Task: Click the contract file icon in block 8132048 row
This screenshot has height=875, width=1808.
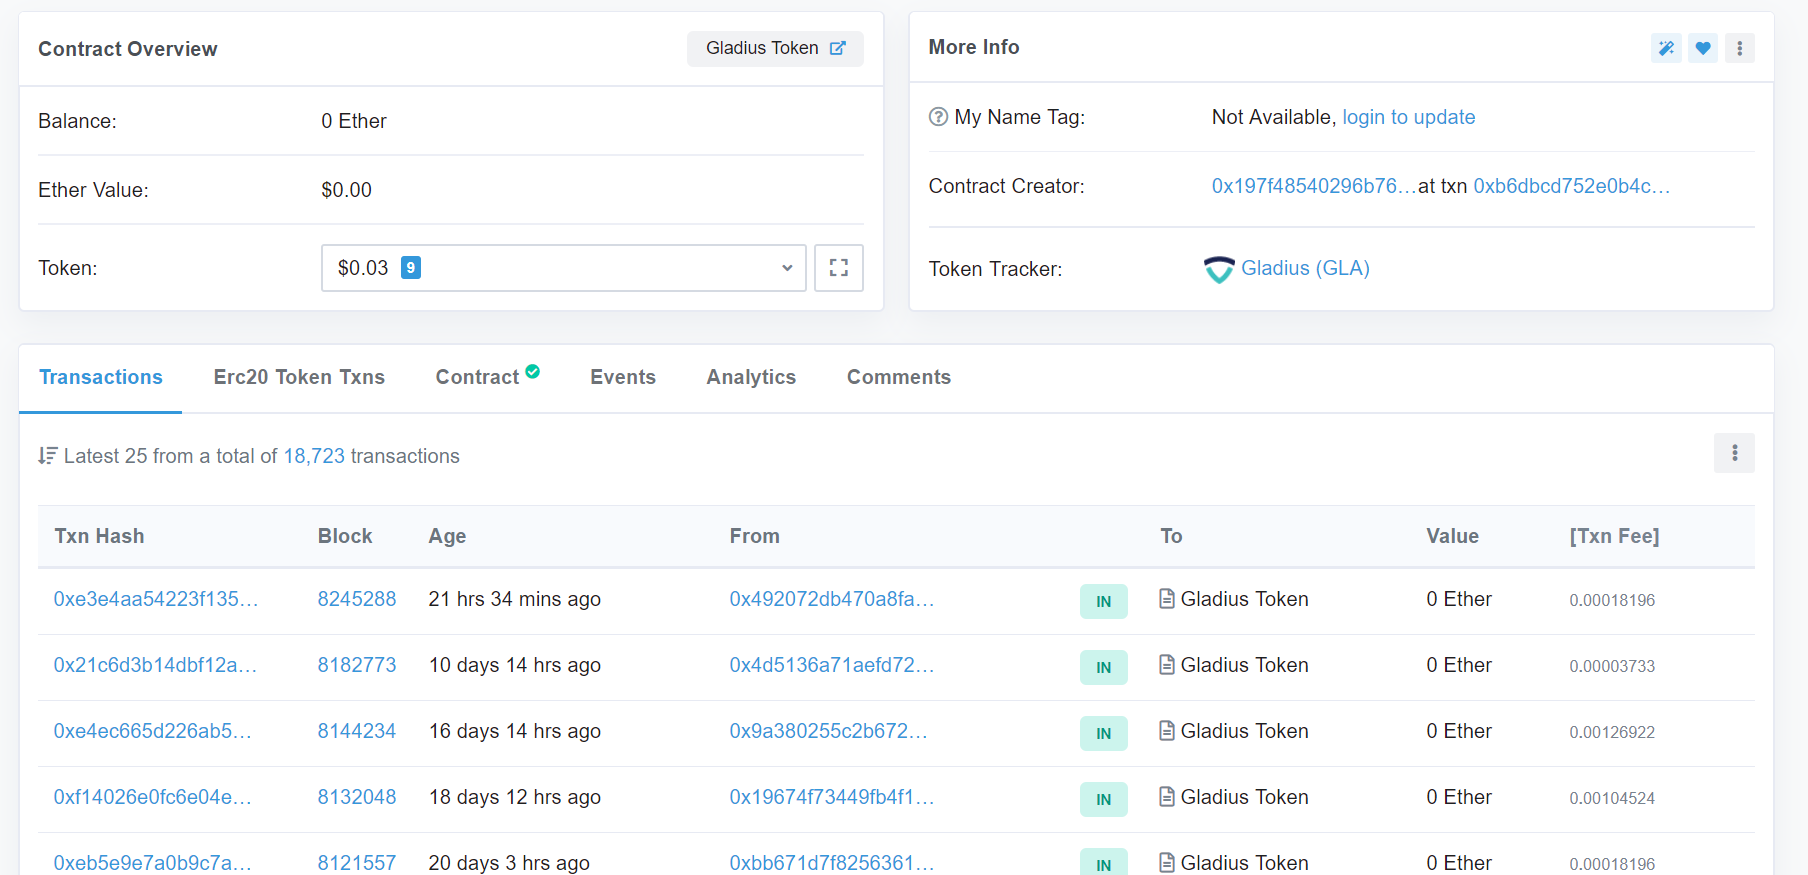Action: 1167,797
